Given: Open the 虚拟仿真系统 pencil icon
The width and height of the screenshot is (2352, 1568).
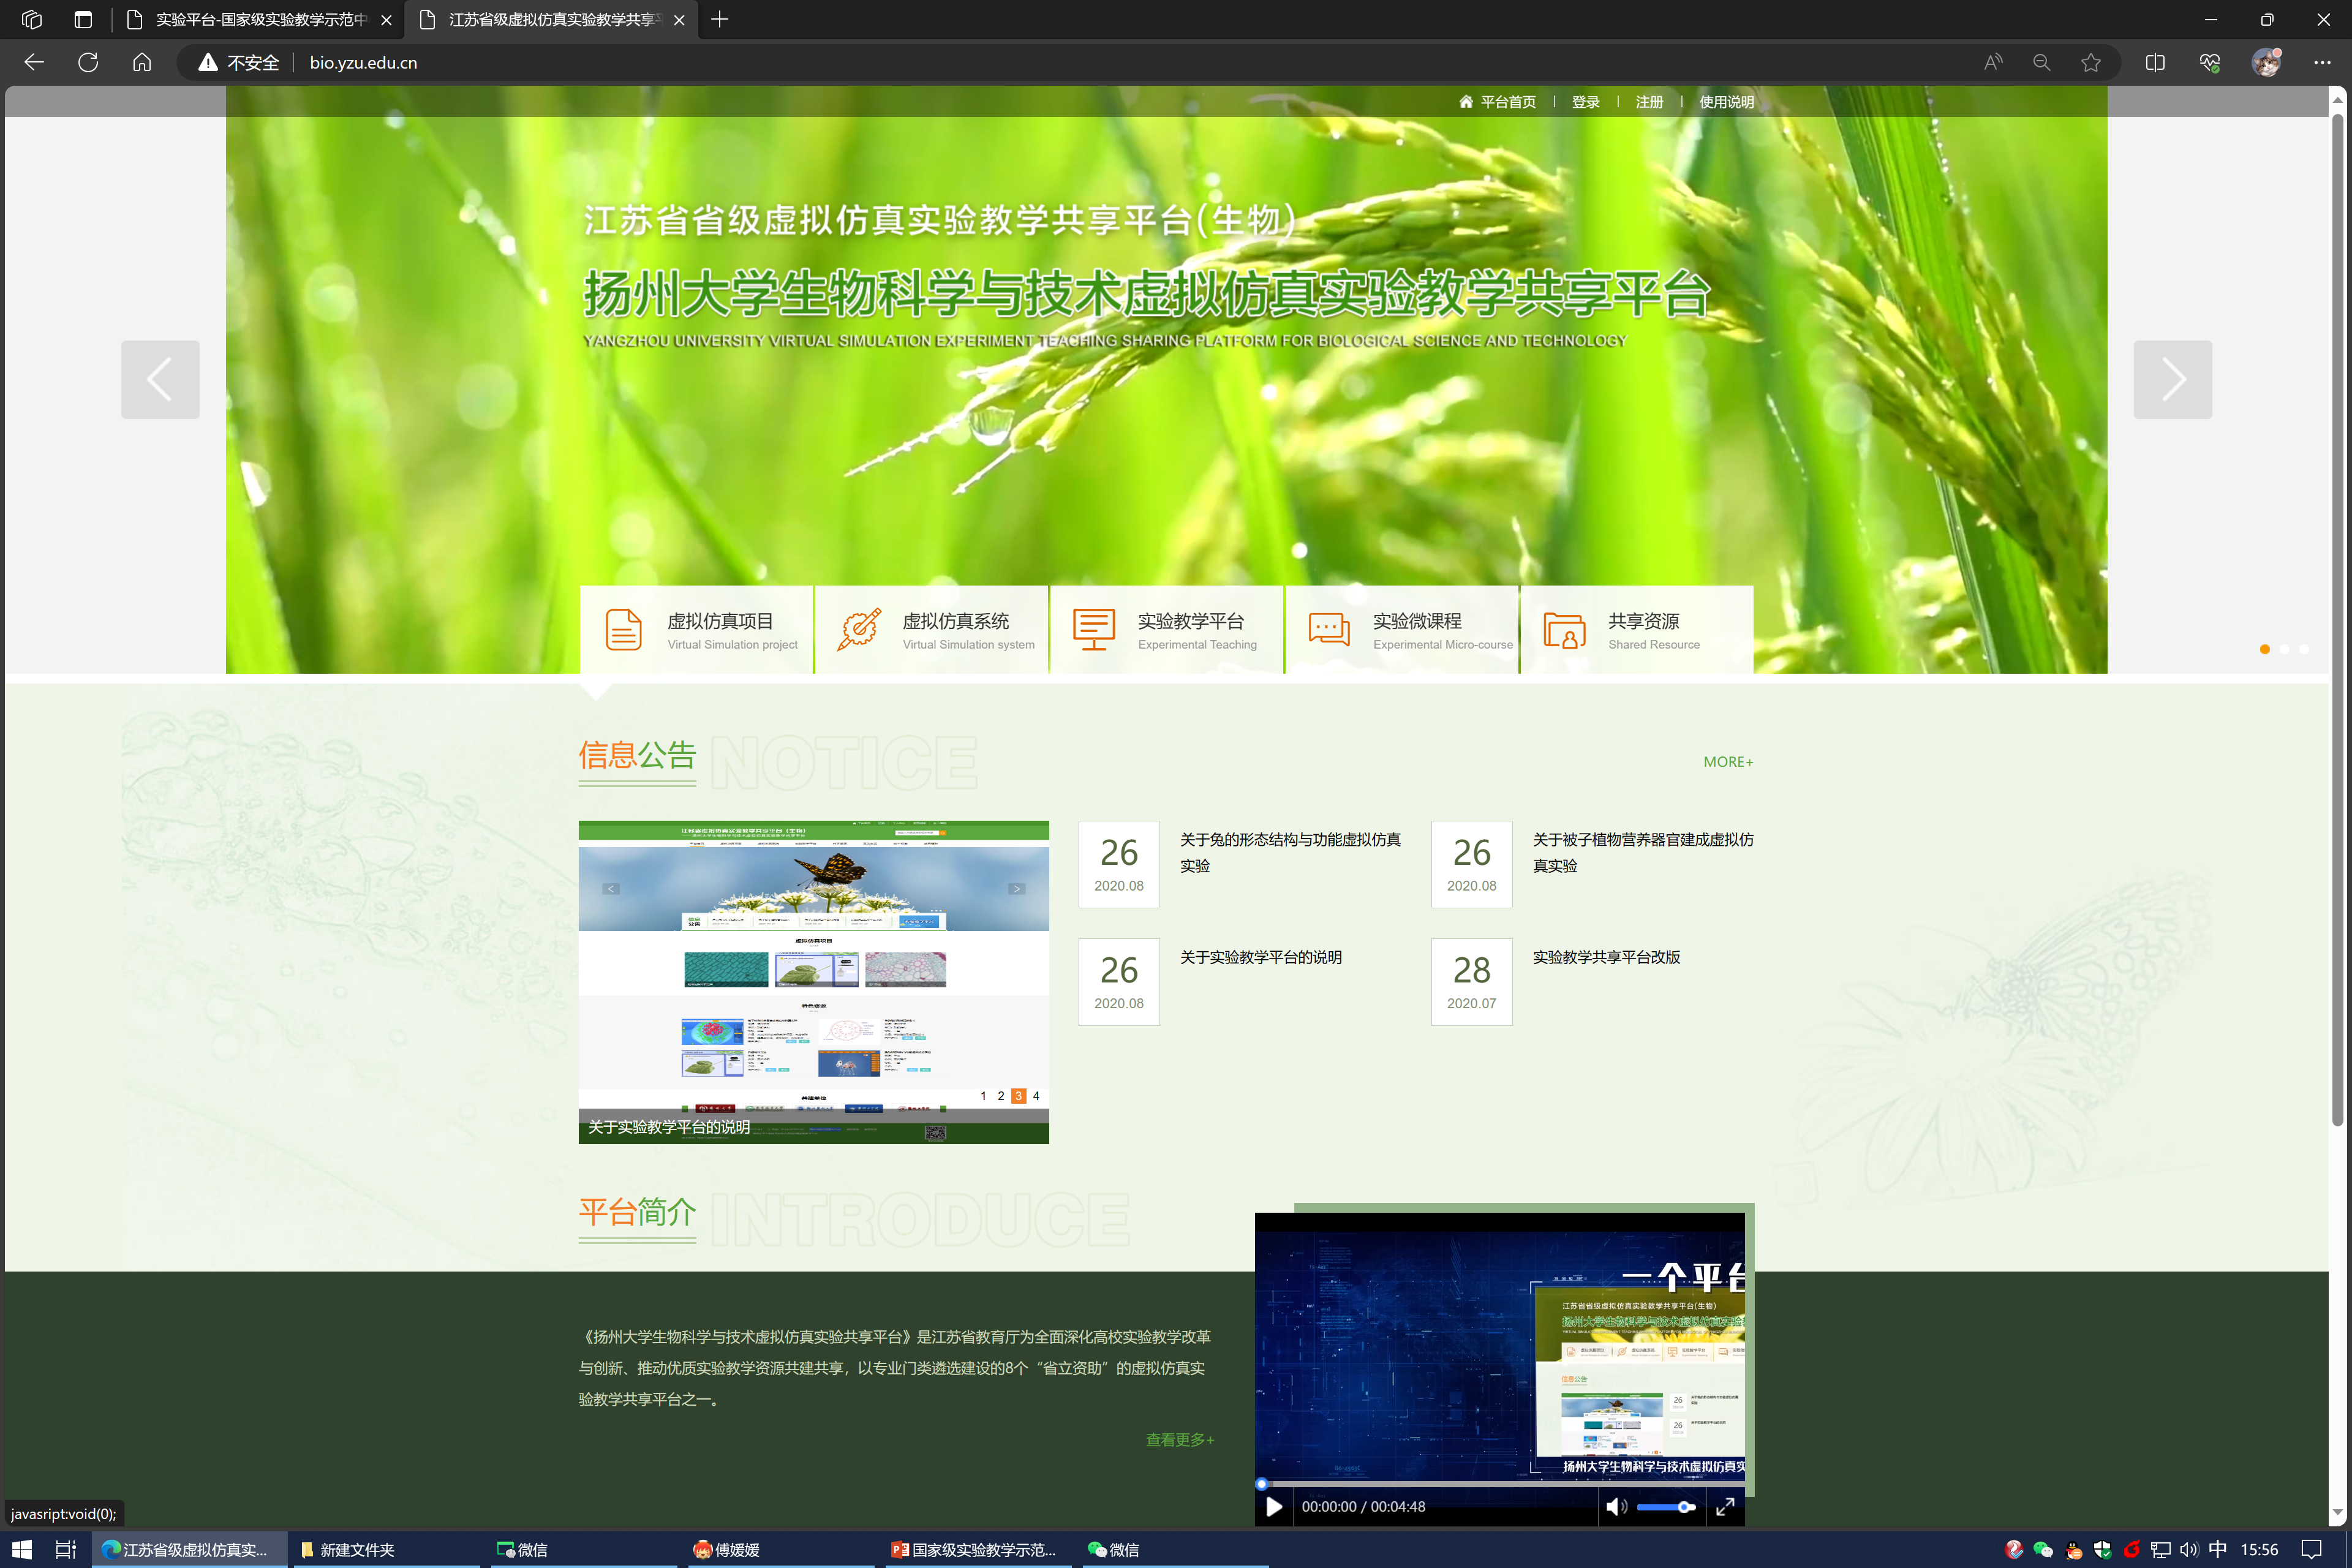Looking at the screenshot, I should tap(859, 630).
